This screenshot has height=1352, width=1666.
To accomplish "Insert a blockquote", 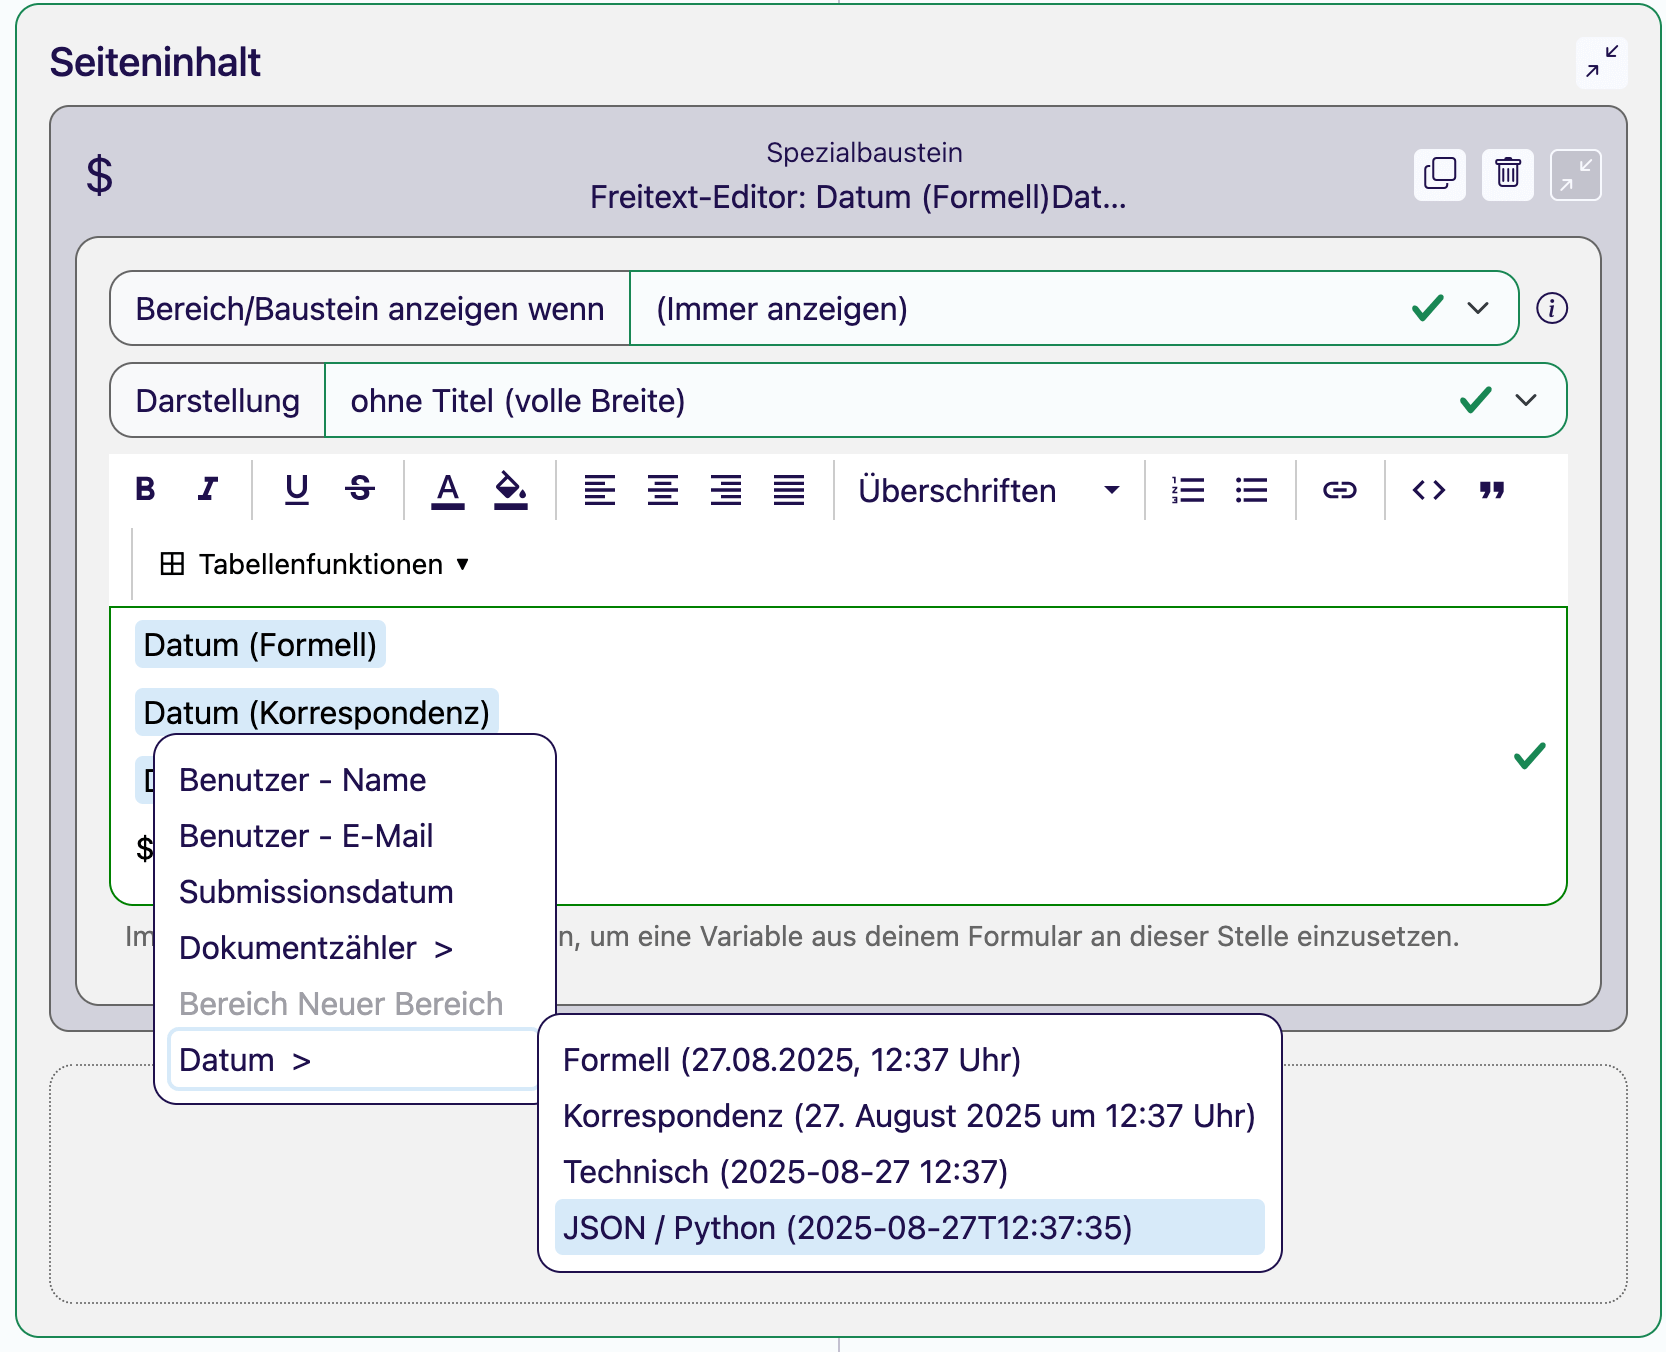I will (x=1492, y=490).
